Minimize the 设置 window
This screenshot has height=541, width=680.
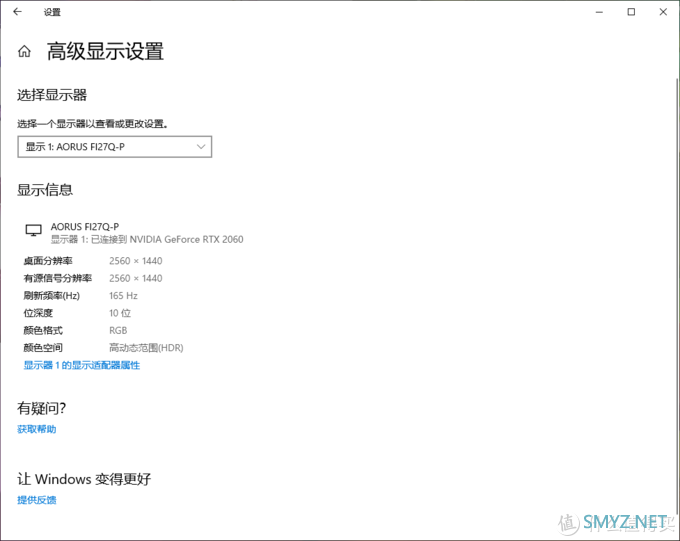coord(599,12)
